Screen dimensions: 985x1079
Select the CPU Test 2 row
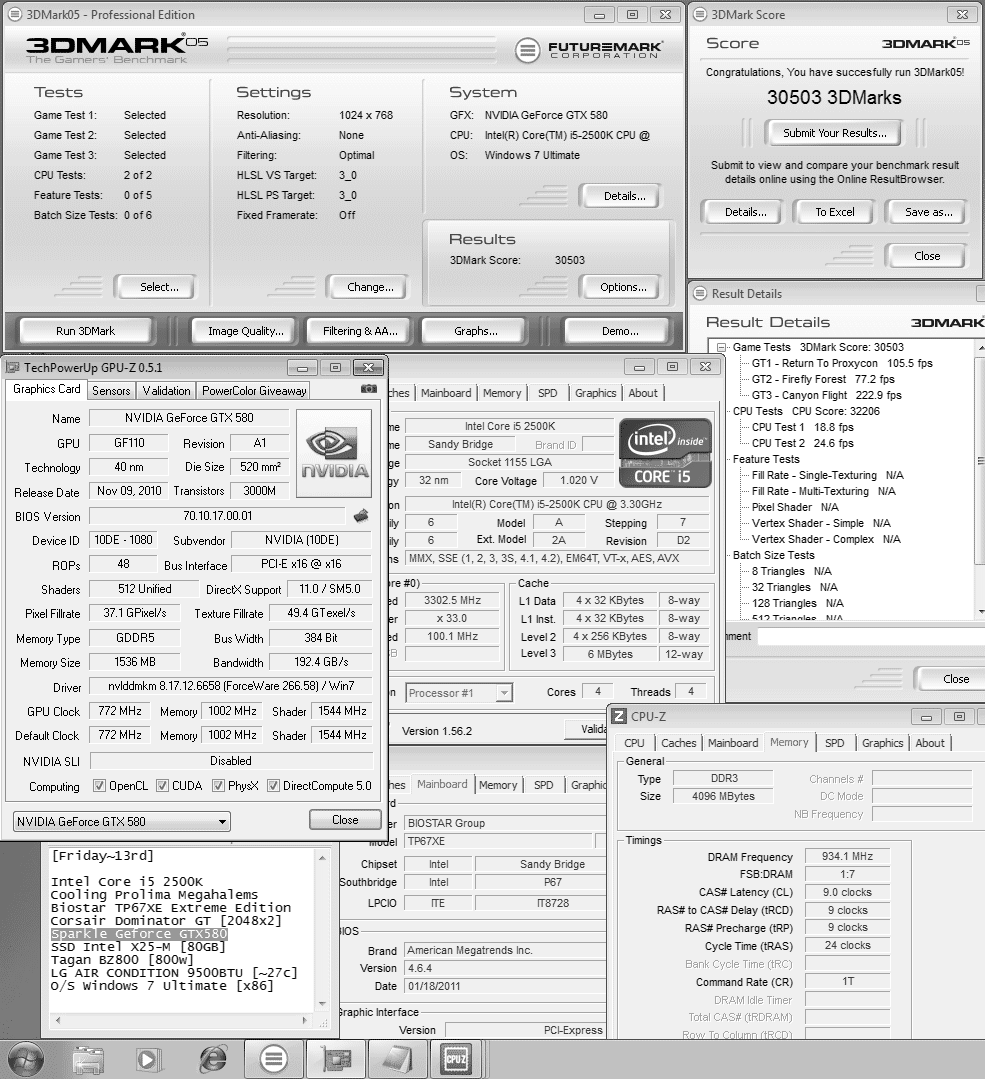[x=802, y=443]
